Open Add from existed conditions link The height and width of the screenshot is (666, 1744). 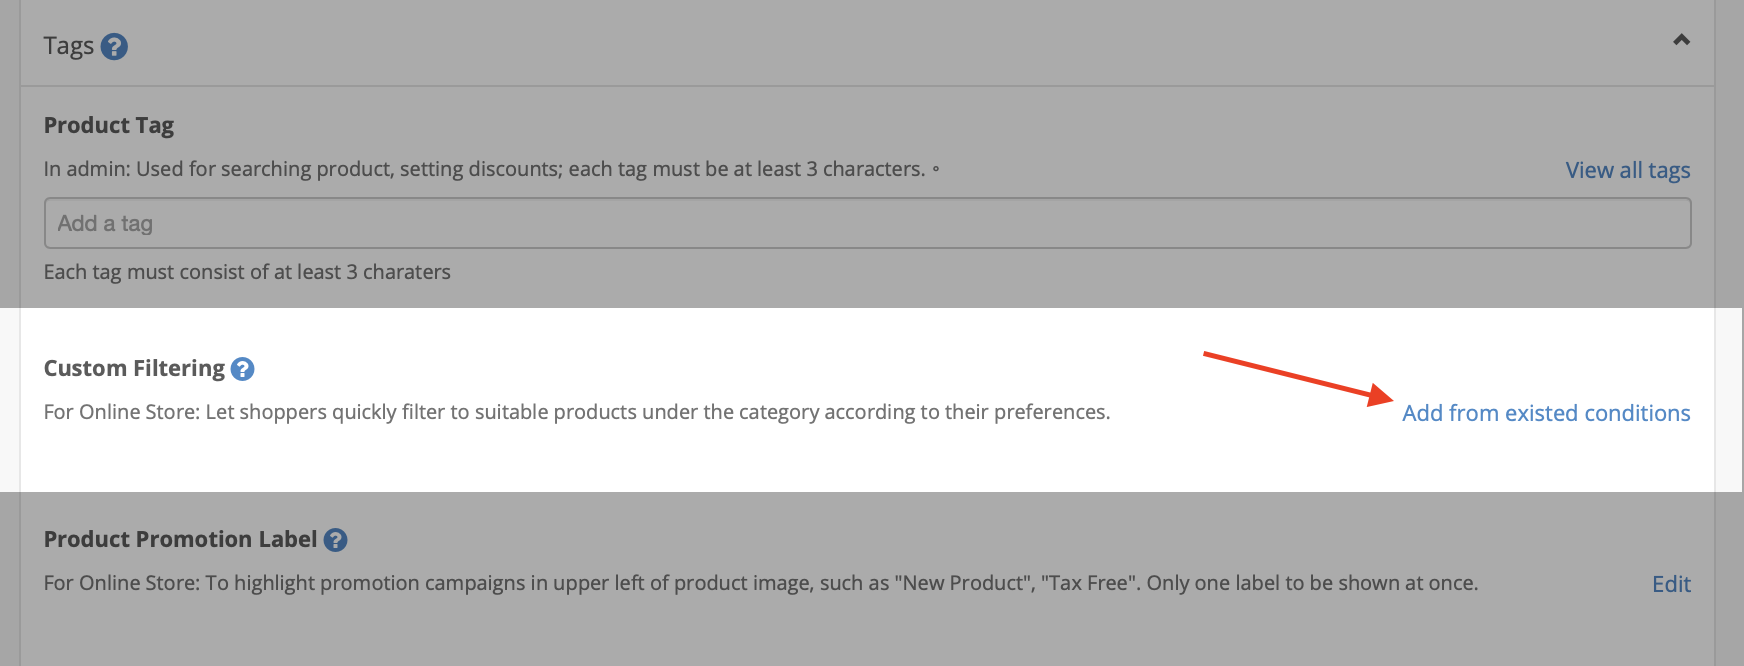pos(1546,413)
